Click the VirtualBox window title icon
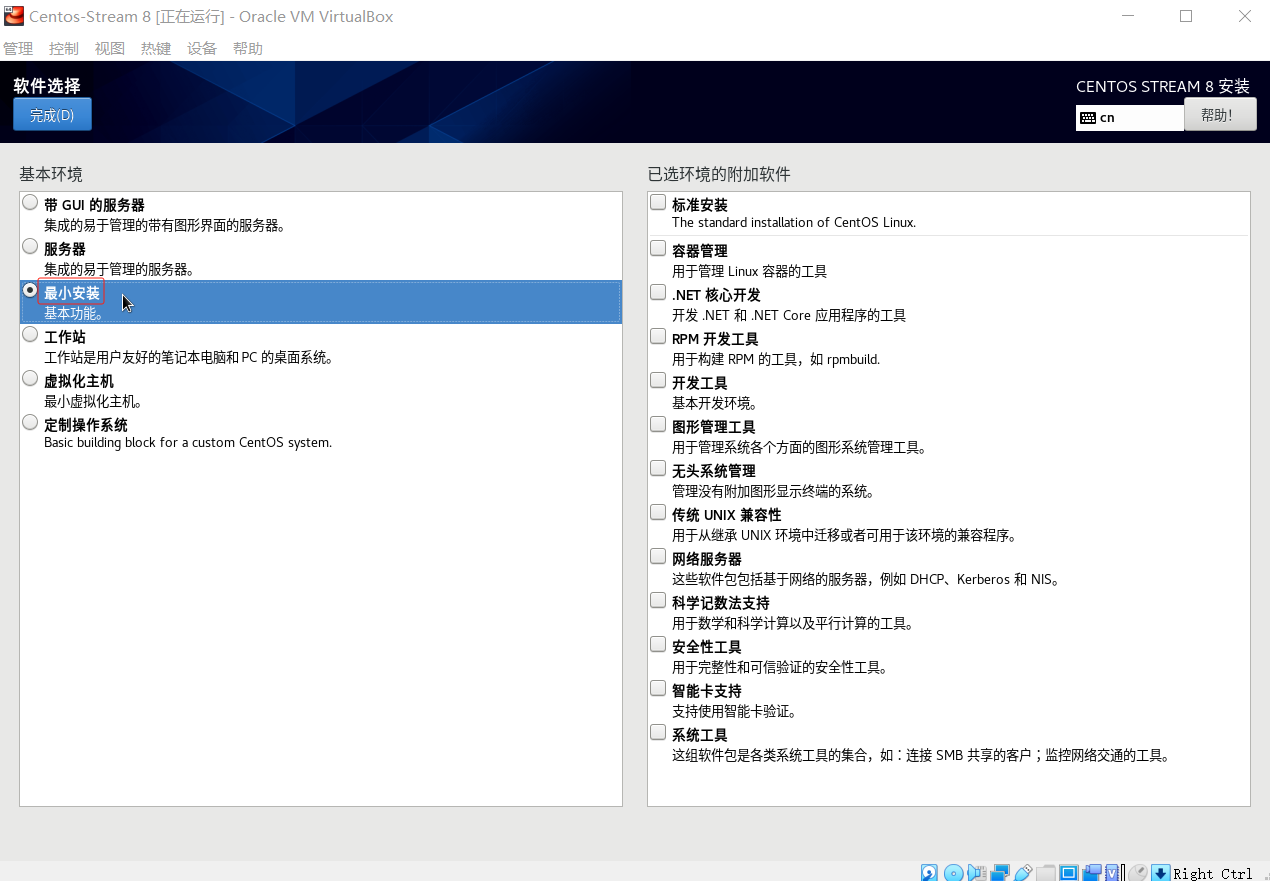Viewport: 1270px width, 881px height. point(13,16)
